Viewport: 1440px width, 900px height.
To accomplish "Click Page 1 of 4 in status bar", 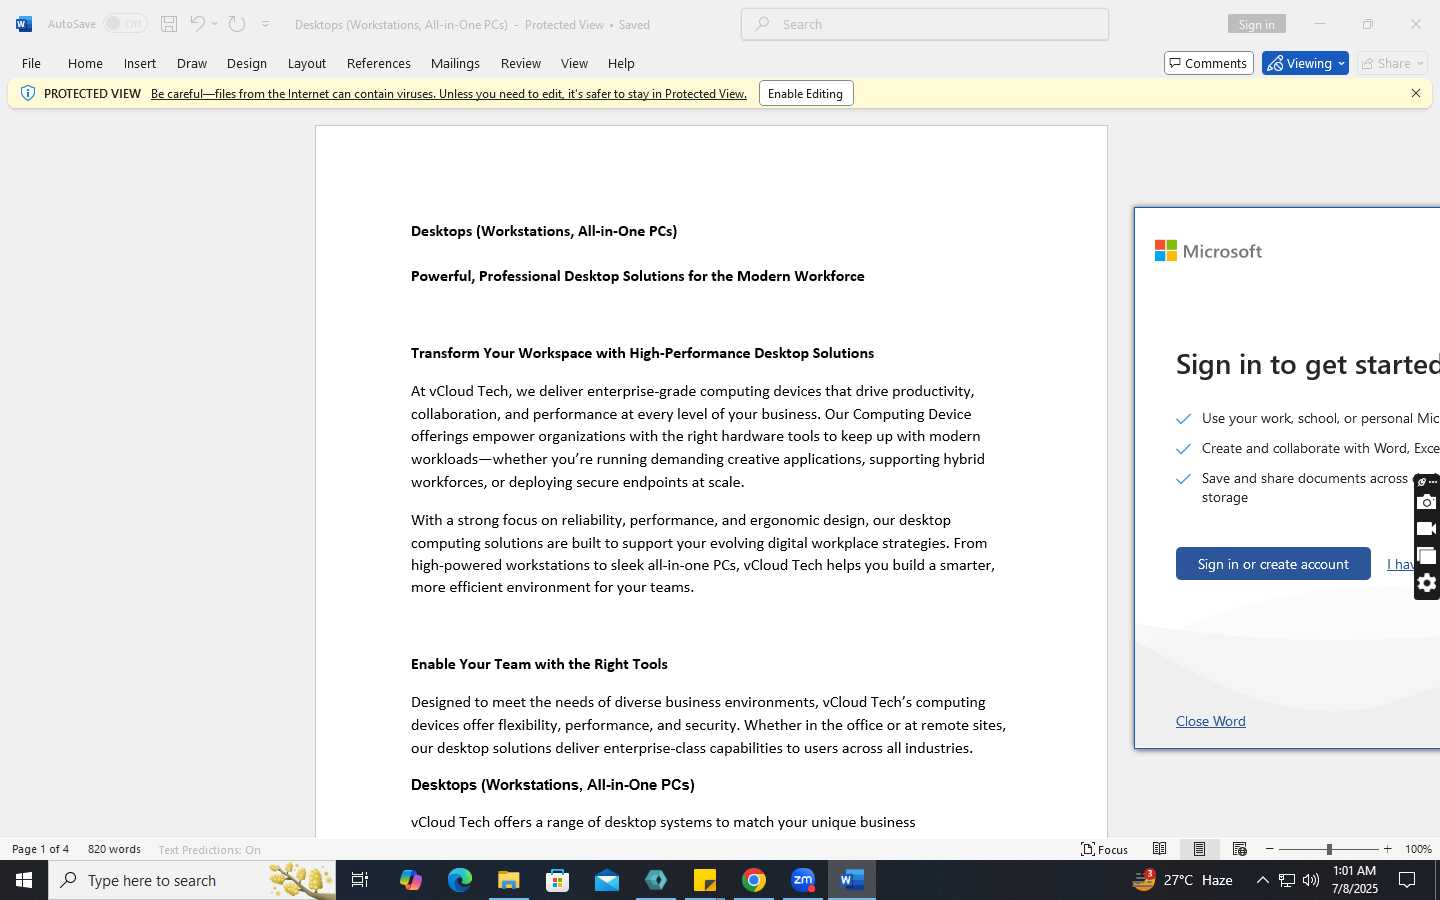I will pos(40,849).
